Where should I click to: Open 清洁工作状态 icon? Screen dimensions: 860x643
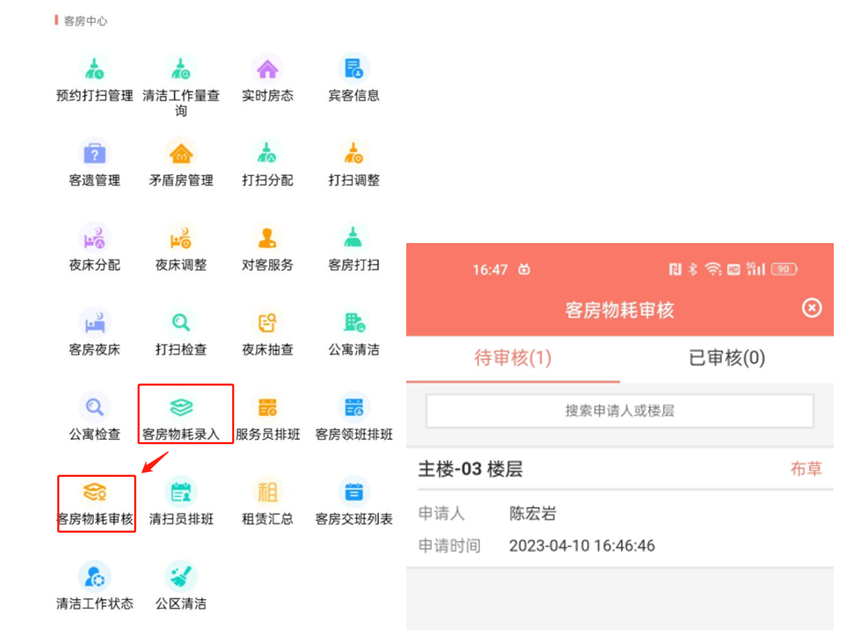pos(94,577)
